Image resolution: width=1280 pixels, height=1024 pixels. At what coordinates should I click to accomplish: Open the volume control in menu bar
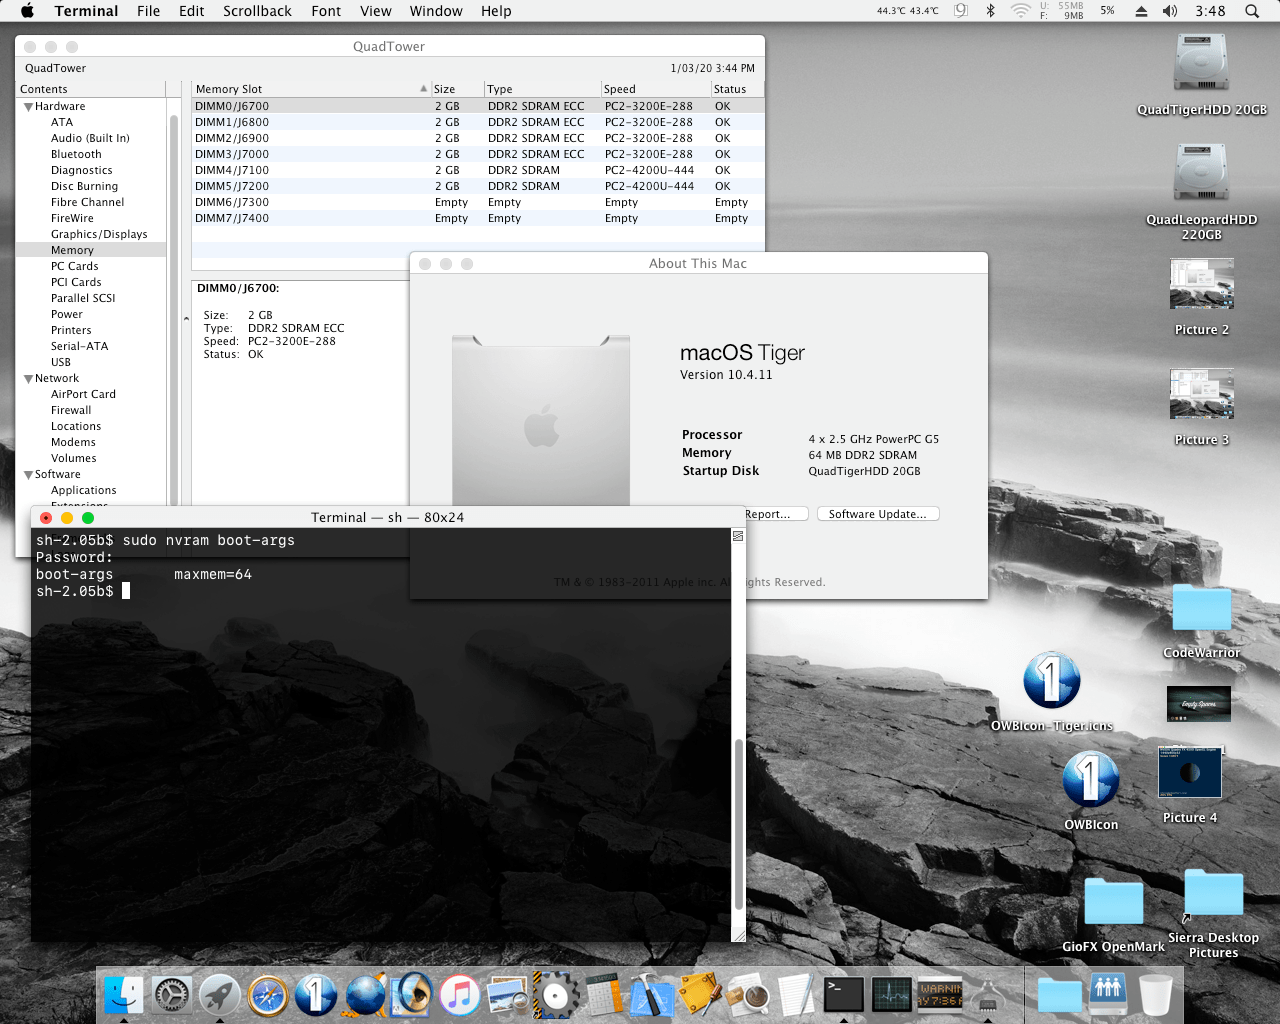pyautogui.click(x=1170, y=11)
